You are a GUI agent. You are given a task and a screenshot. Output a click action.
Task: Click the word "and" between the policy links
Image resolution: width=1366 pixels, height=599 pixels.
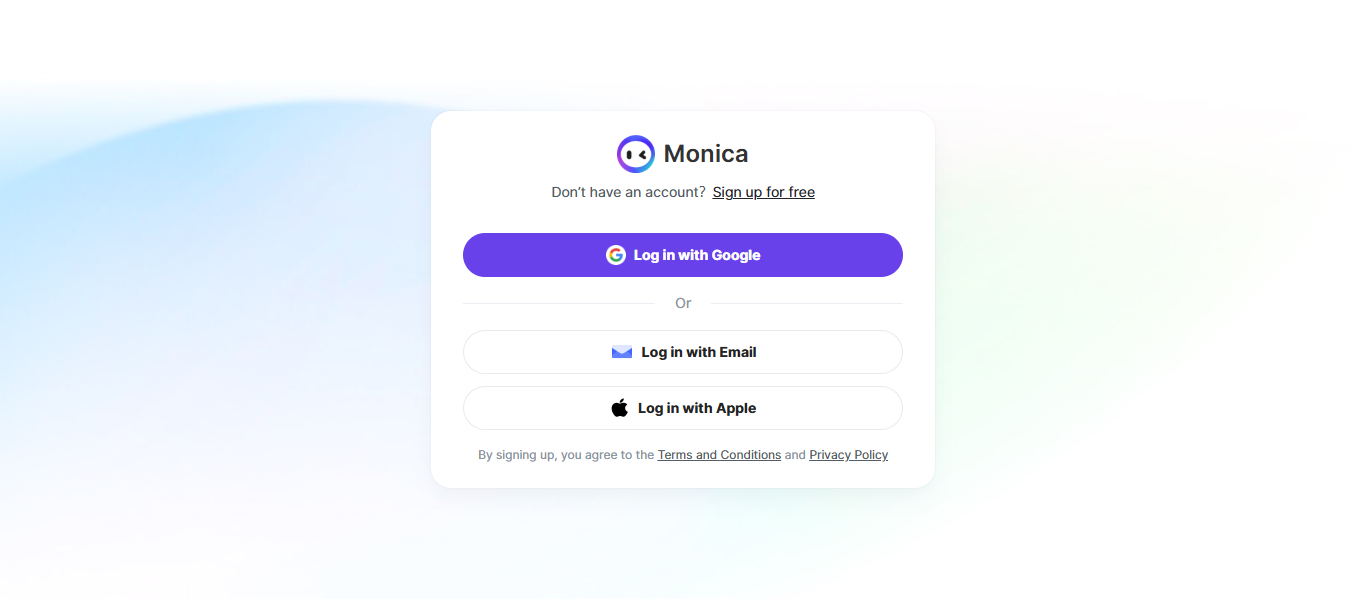pos(795,455)
